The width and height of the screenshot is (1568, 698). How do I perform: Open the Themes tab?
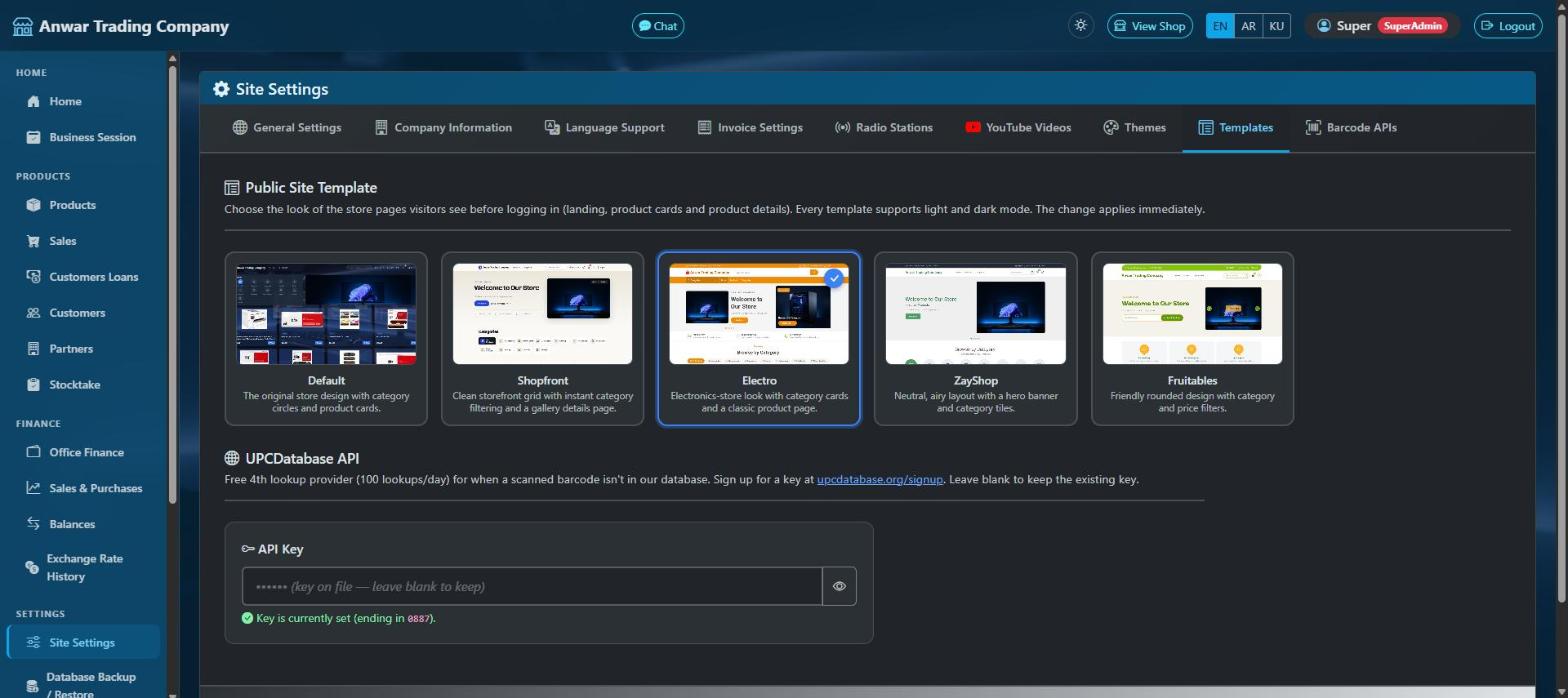coord(1134,128)
